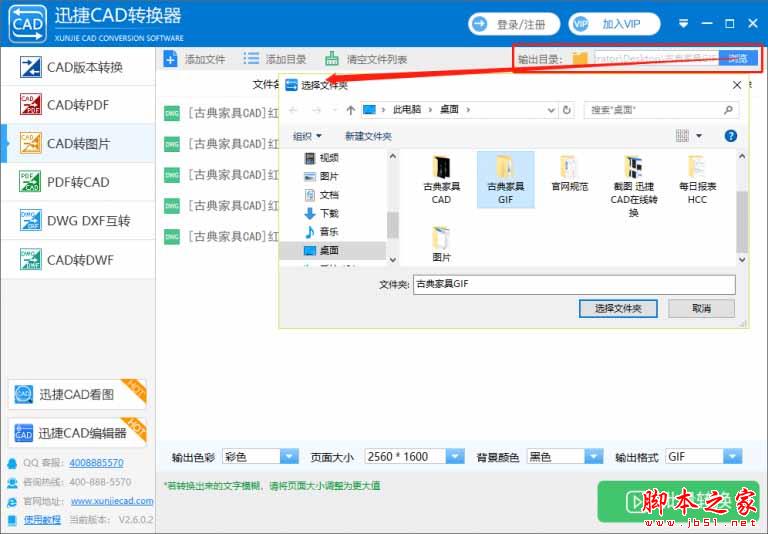
Task: Select 音乐 in navigation tree
Action: click(x=321, y=232)
